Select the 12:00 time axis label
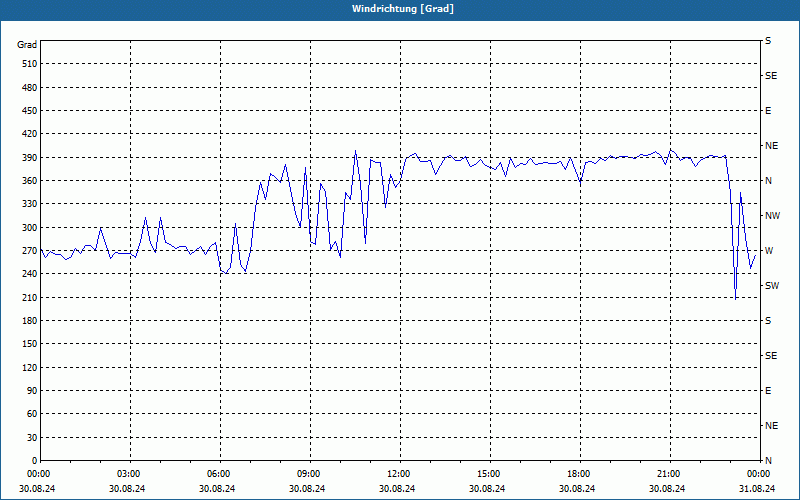800x500 pixels. [x=397, y=474]
